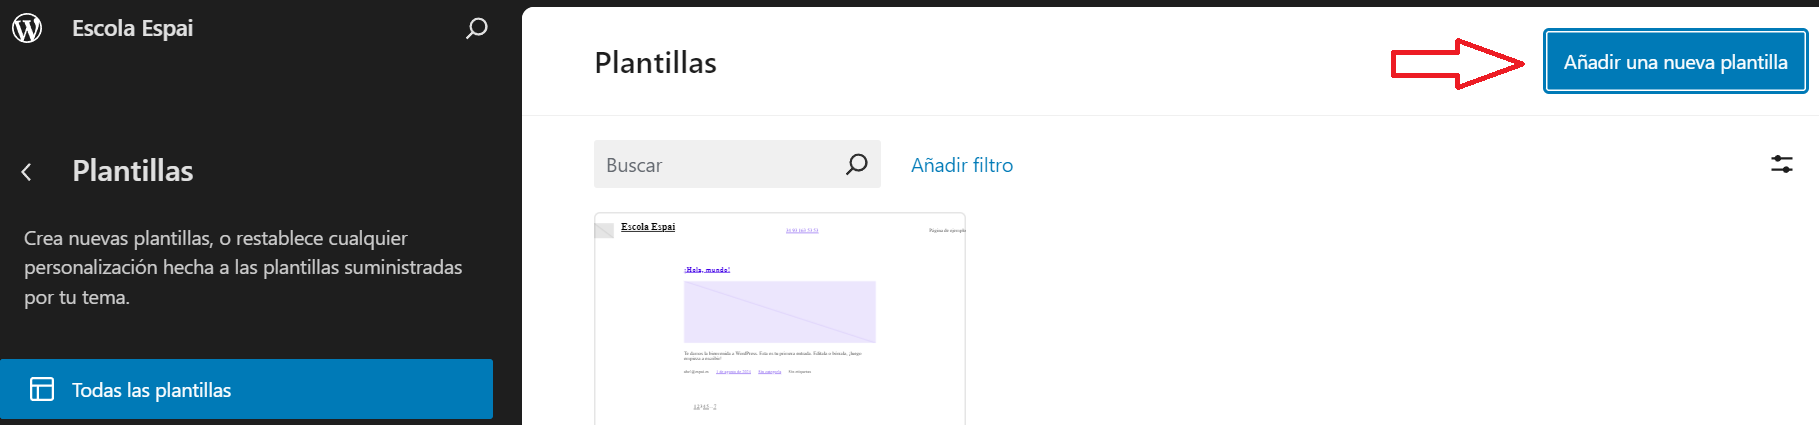The width and height of the screenshot is (1819, 425).
Task: Click the layout icon beside Todas las plantillas
Action: 42,389
